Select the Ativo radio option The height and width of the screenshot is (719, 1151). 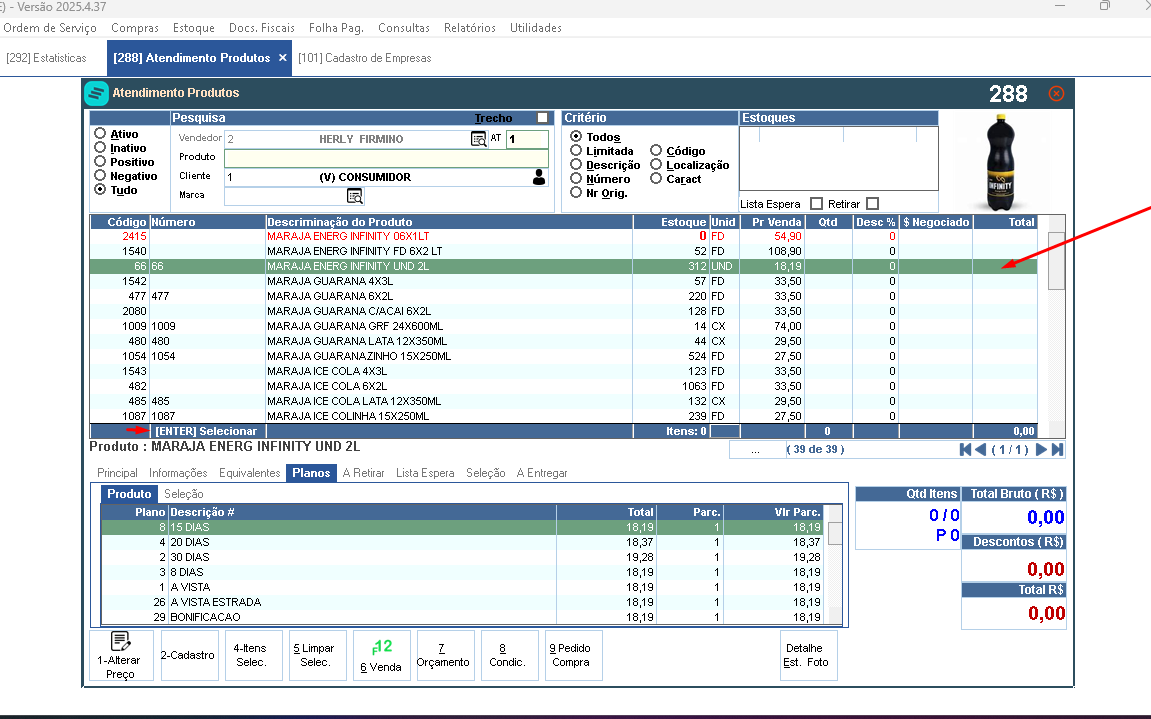click(100, 134)
